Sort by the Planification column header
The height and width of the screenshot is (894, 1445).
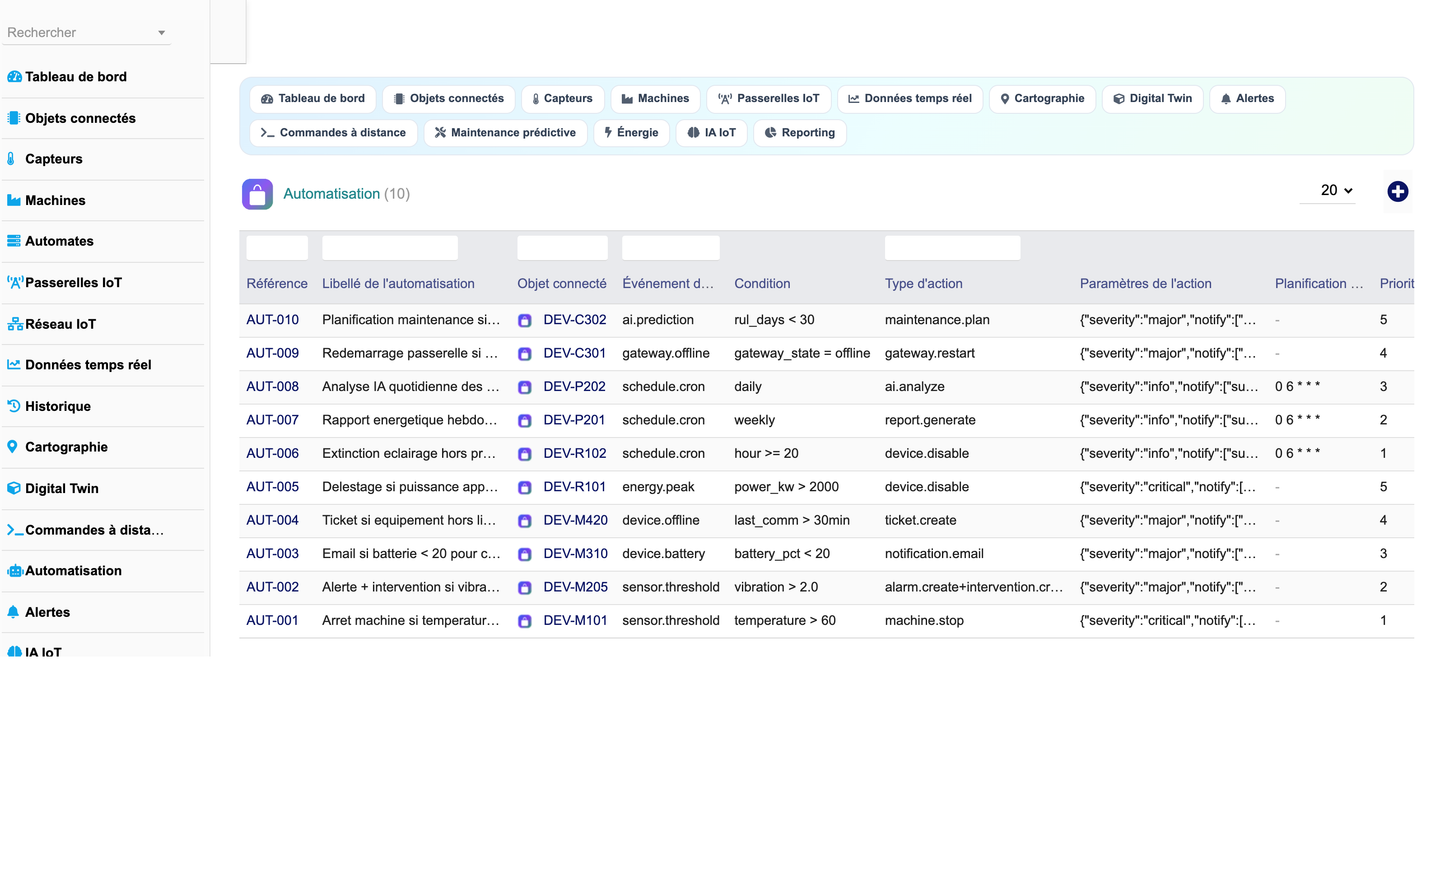point(1318,284)
